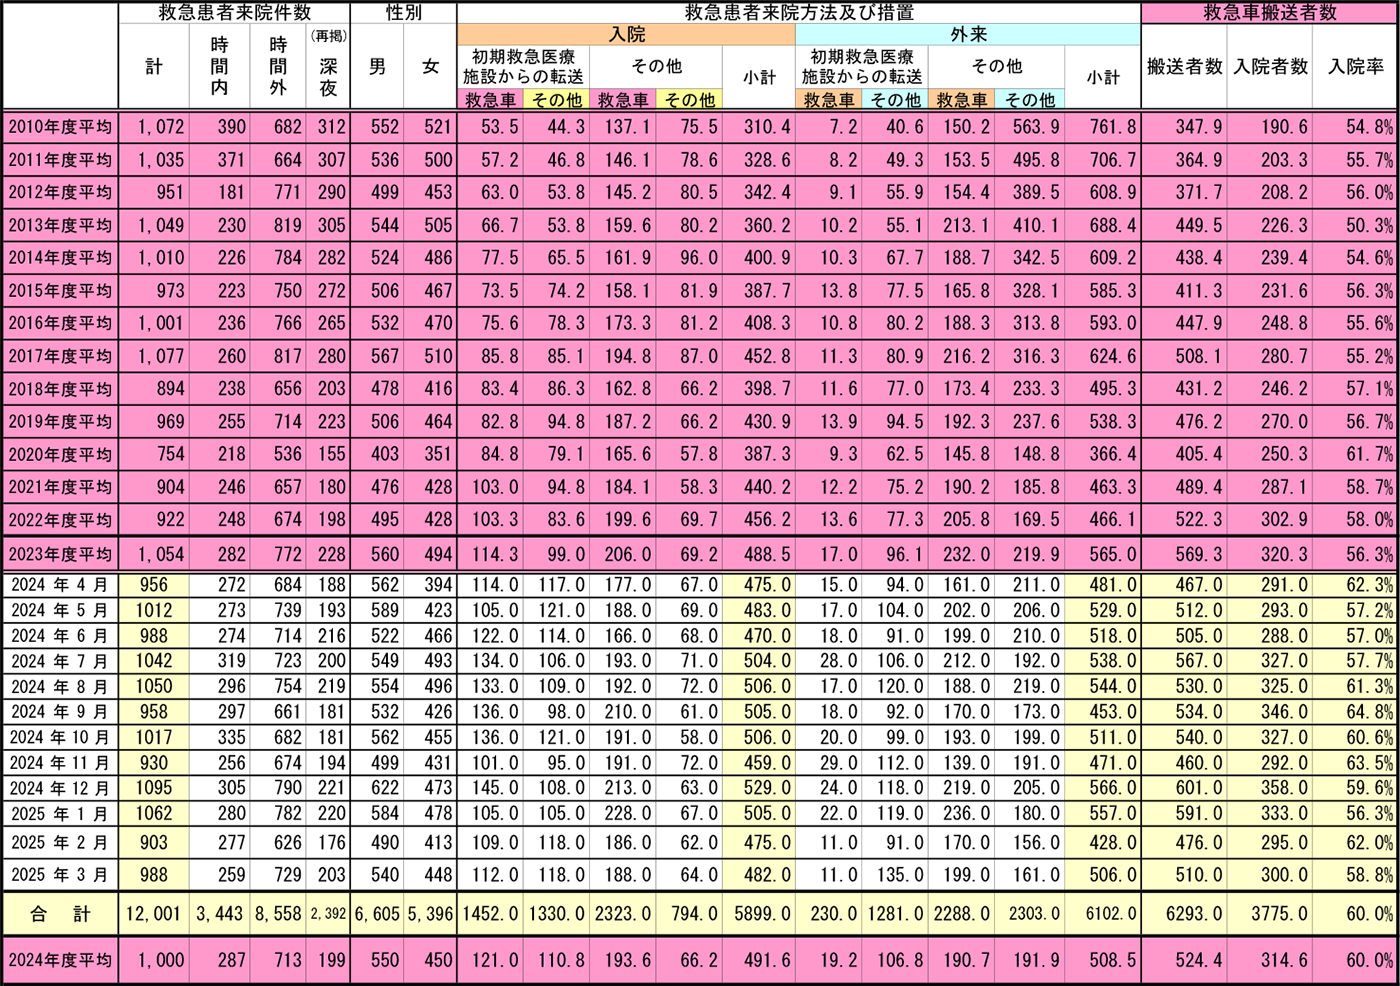Click the 12,001 total cell in 合計 row
The height and width of the screenshot is (986, 1400).
(x=154, y=914)
